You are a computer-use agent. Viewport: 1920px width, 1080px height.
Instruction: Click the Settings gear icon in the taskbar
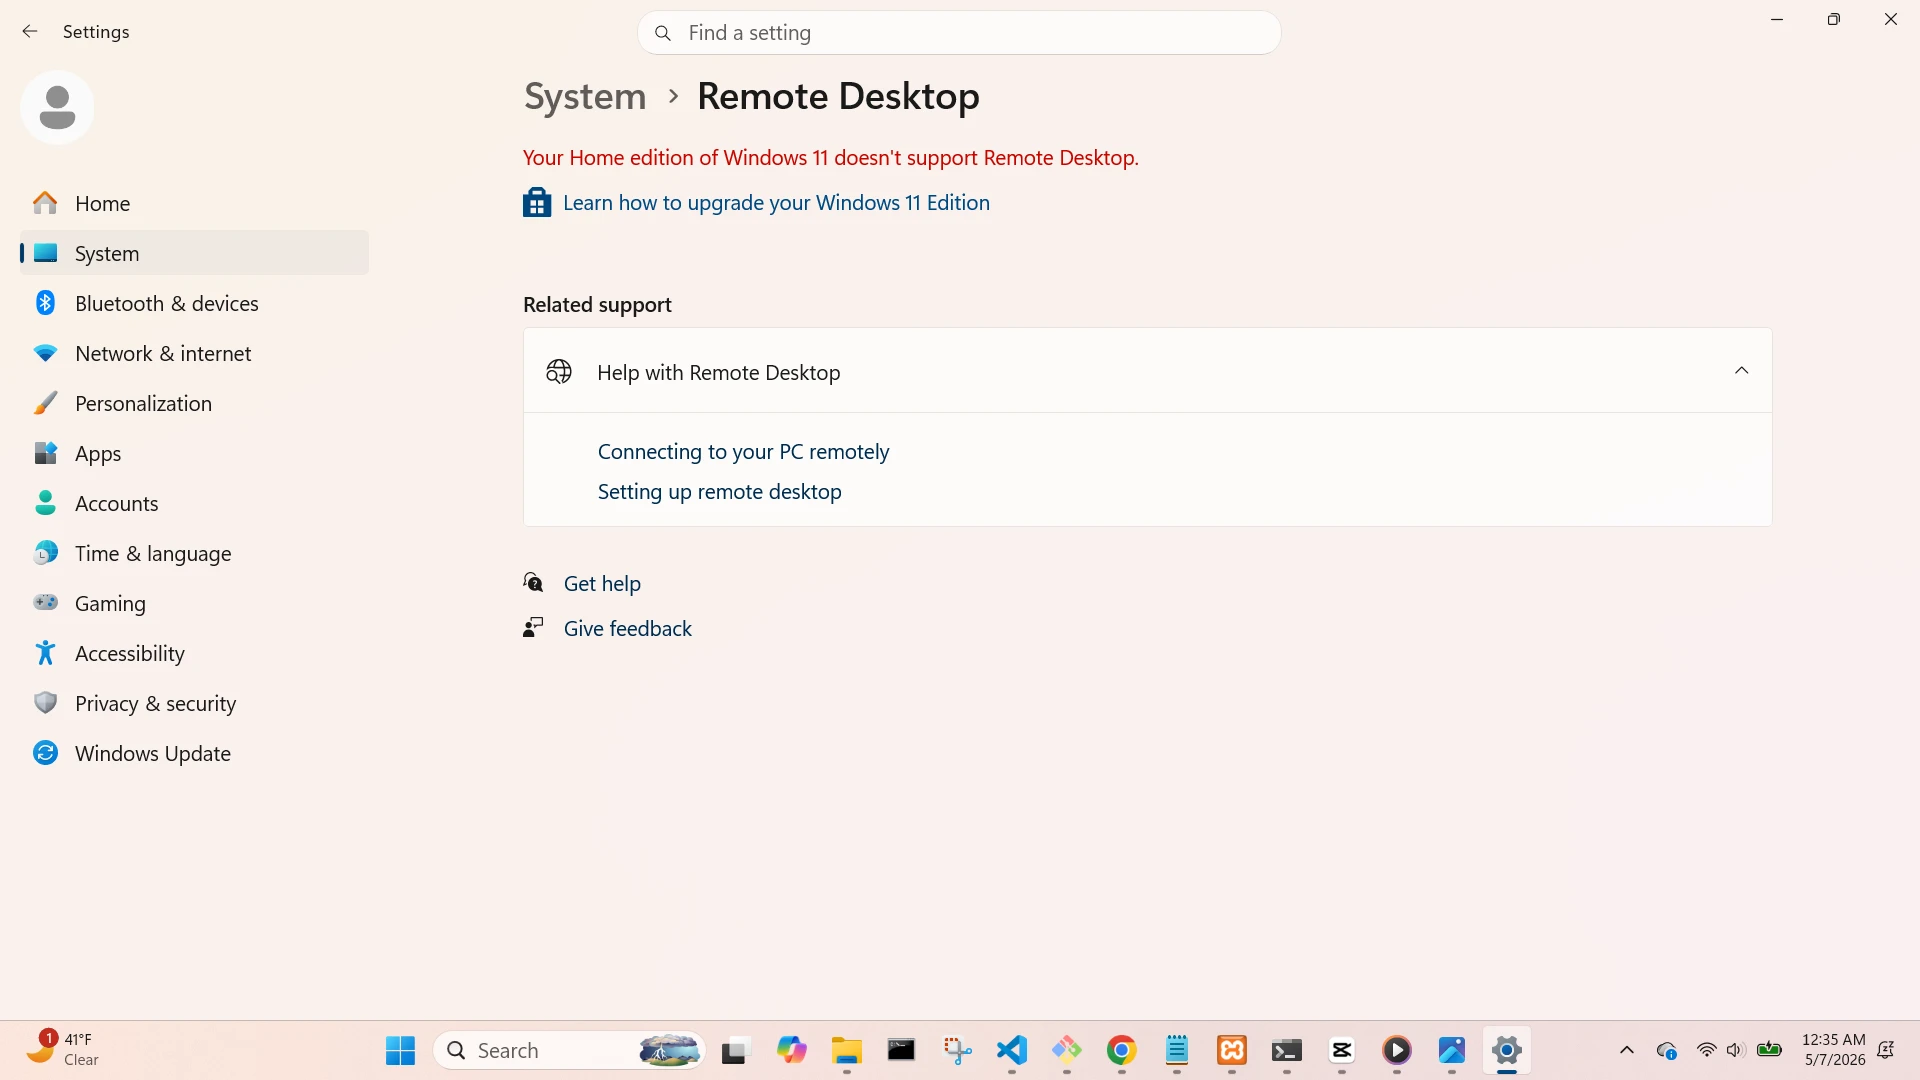coord(1506,1050)
